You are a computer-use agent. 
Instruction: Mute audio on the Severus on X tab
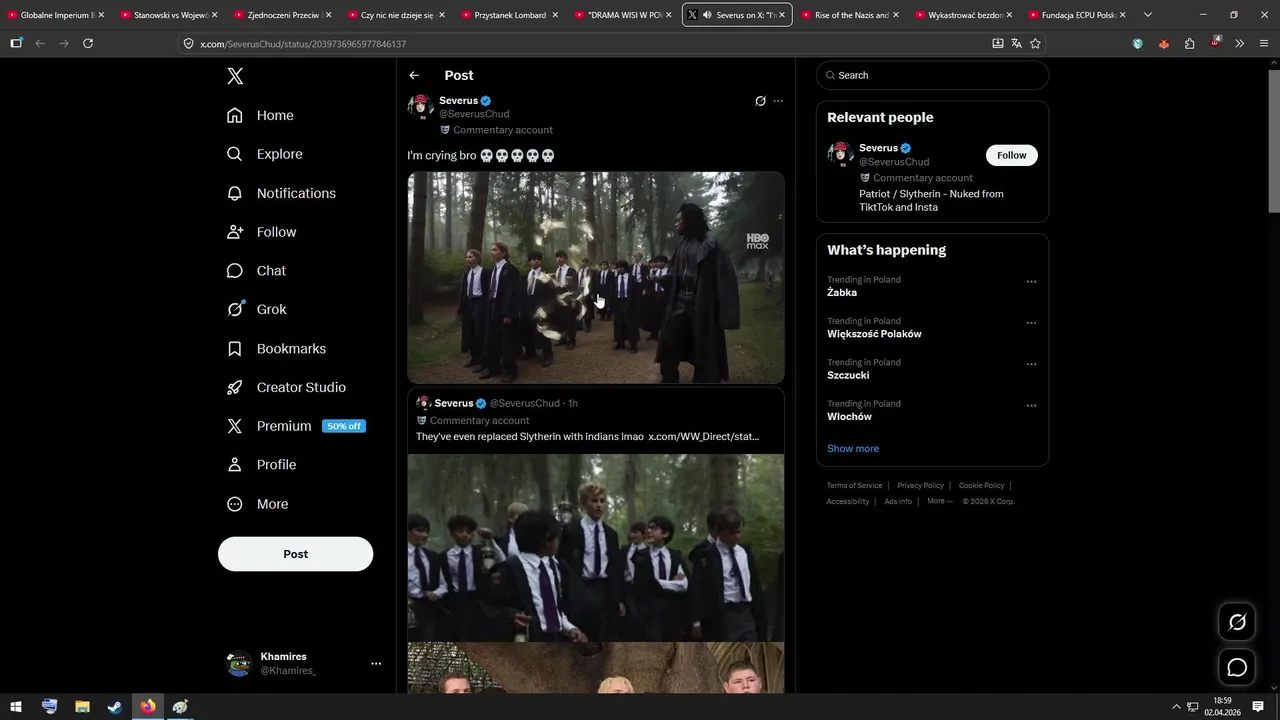pos(708,15)
